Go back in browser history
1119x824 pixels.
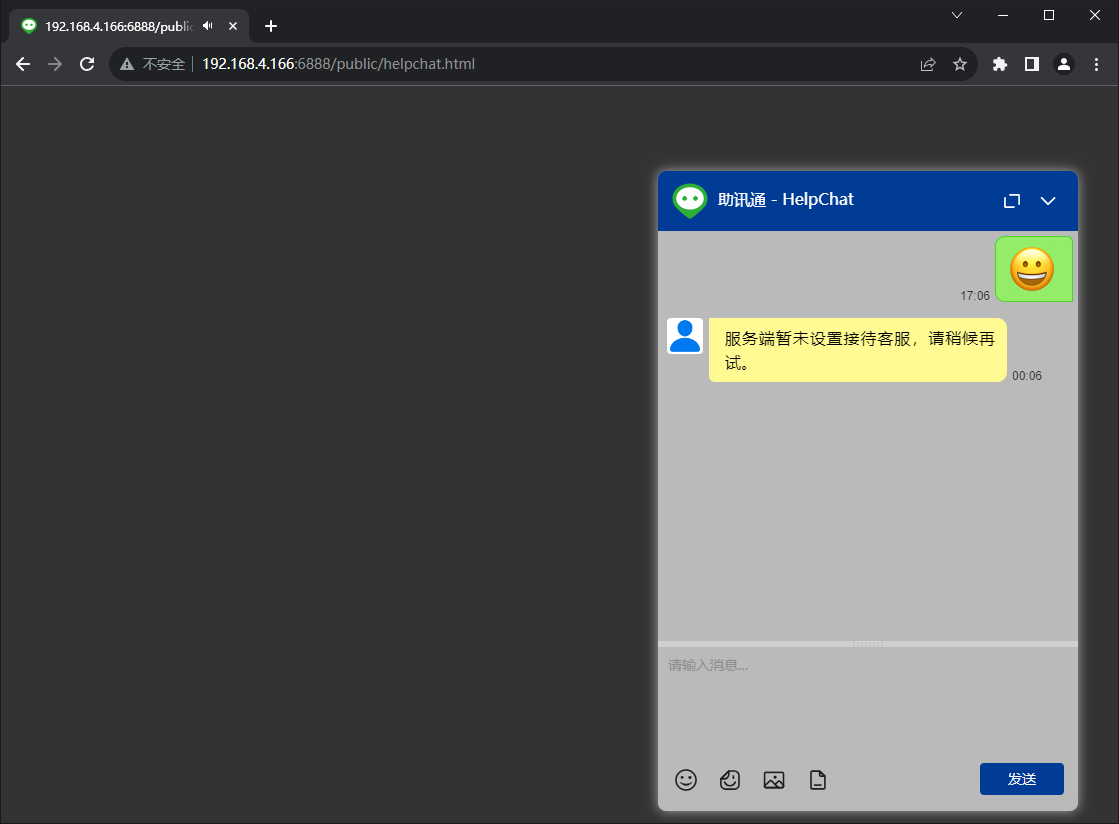click(x=23, y=64)
